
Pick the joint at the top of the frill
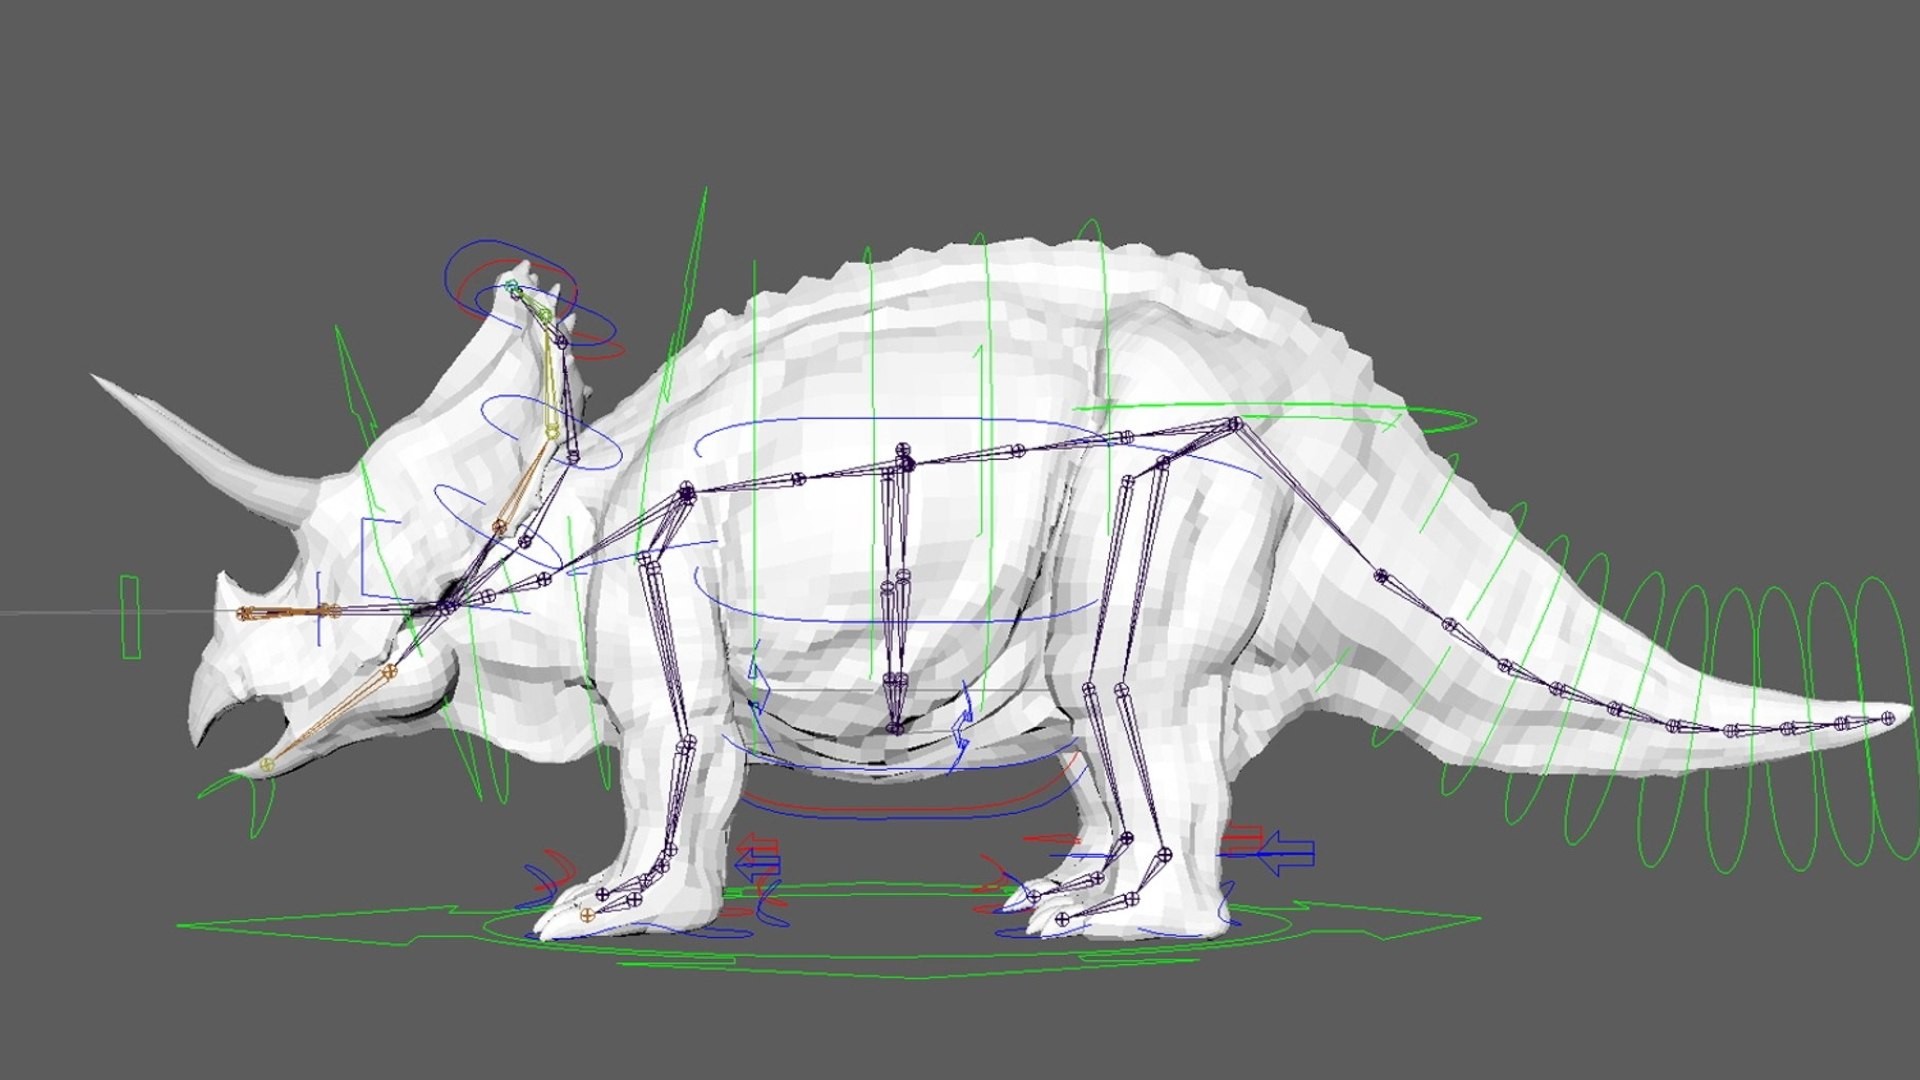512,288
